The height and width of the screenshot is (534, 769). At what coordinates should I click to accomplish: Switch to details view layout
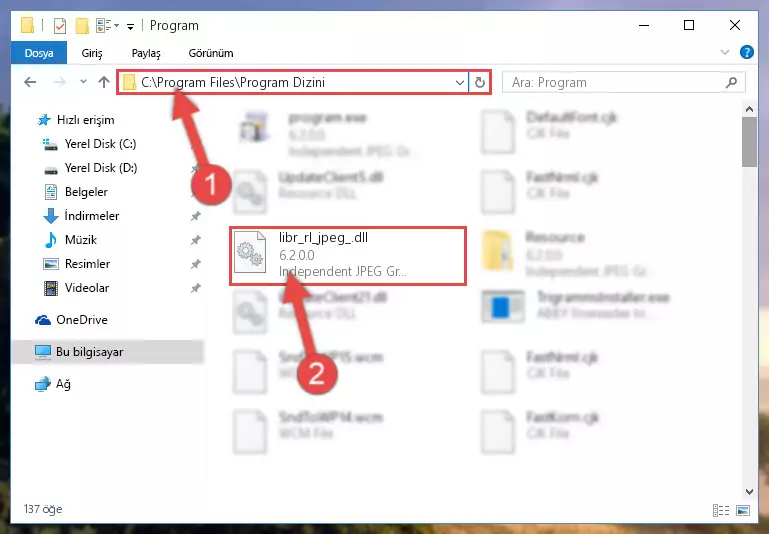coord(721,510)
